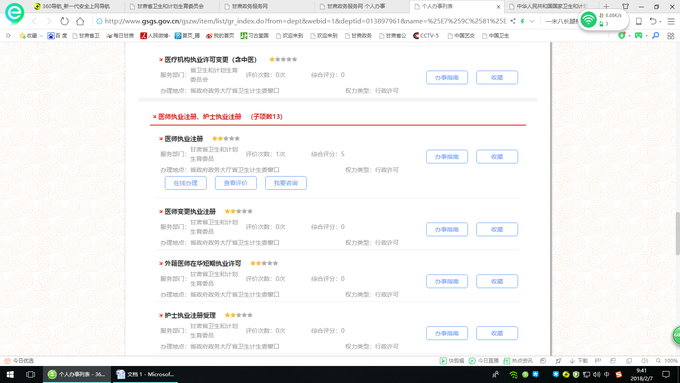Click the undo closed-tab arrow icon
The height and width of the screenshot is (383, 680).
653,21
